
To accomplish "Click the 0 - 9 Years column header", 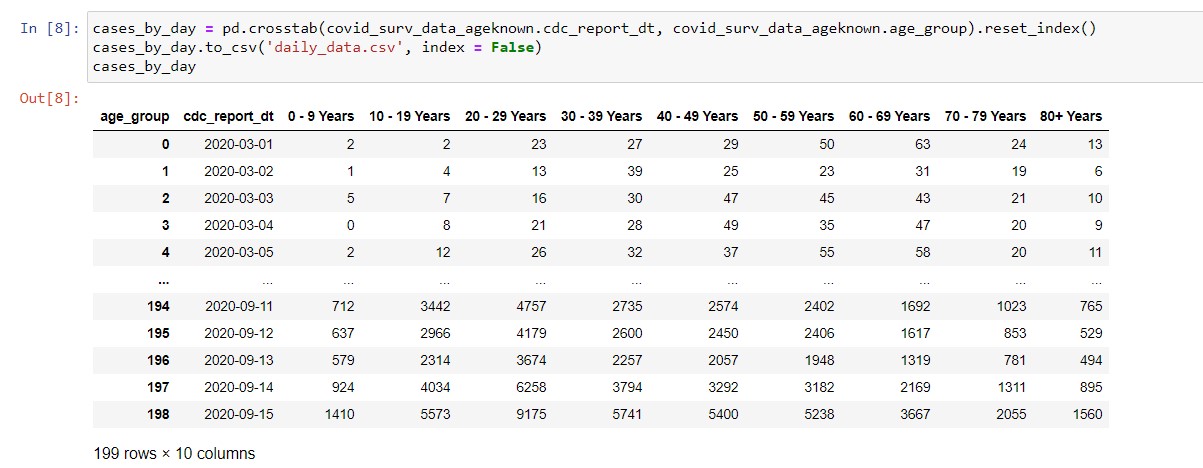I will click(320, 116).
